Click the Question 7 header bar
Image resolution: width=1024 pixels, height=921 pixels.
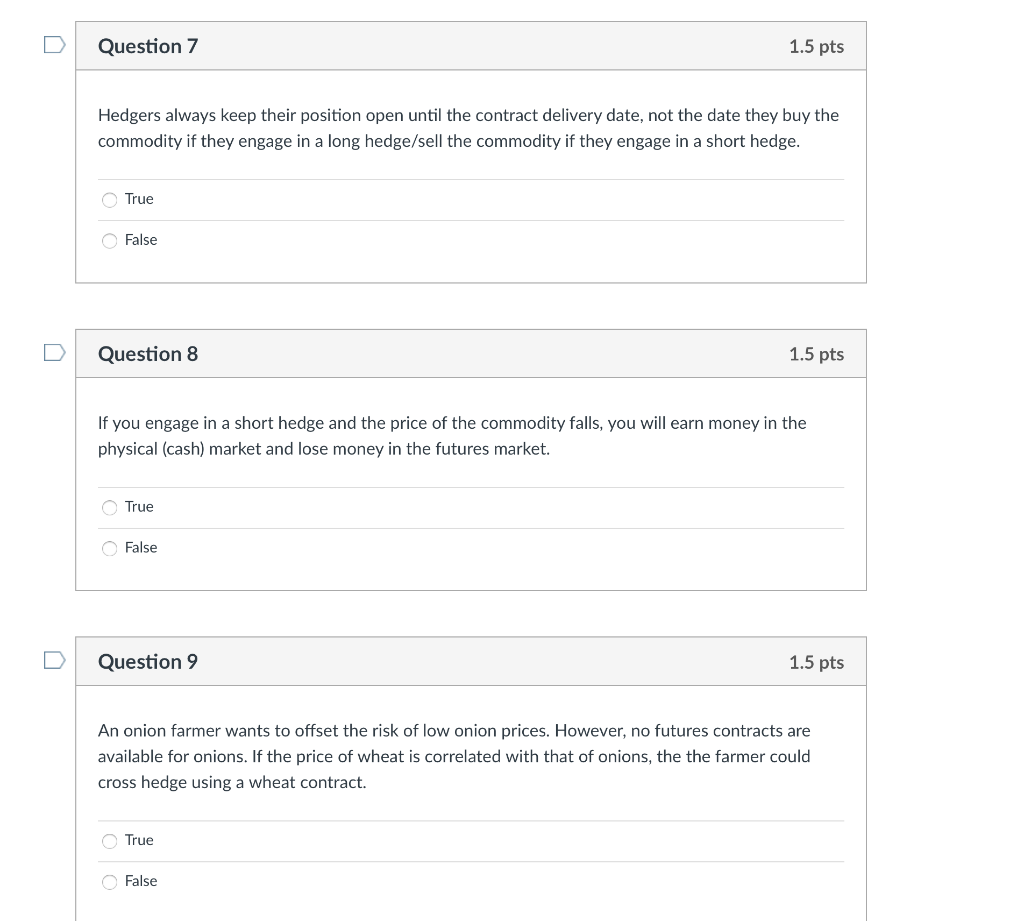tap(471, 45)
